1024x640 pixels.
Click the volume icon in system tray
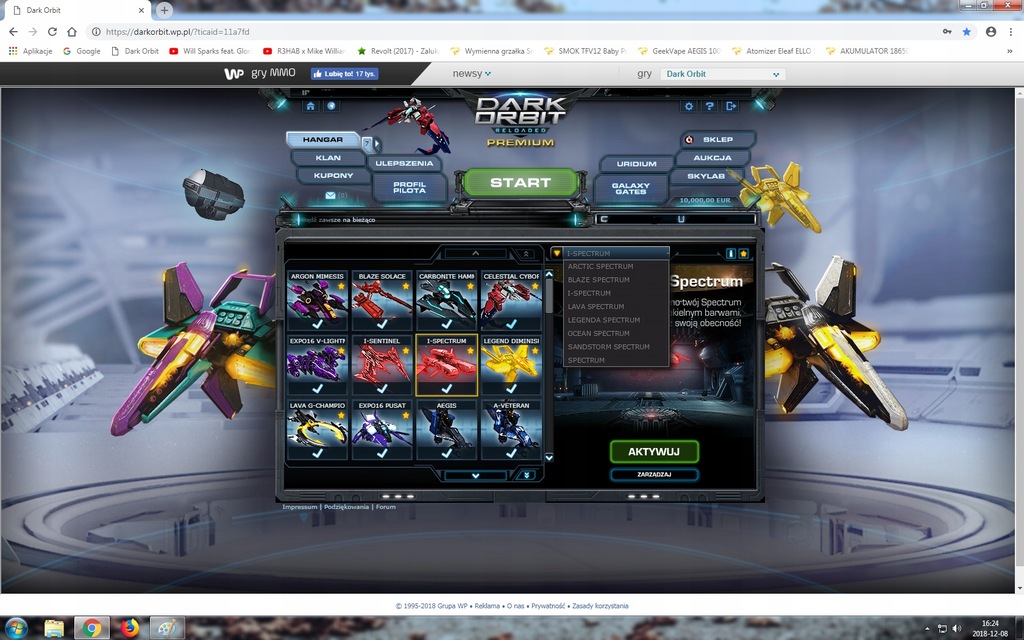coord(957,629)
